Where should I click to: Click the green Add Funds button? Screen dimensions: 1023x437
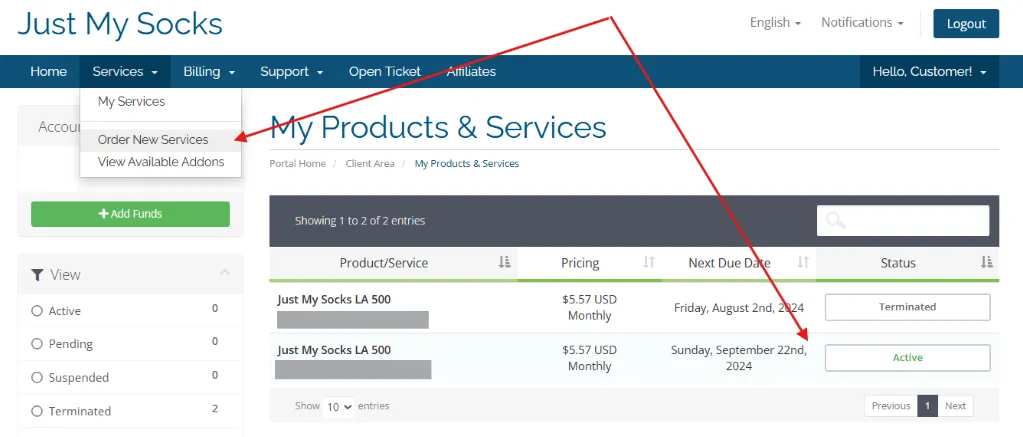click(130, 214)
